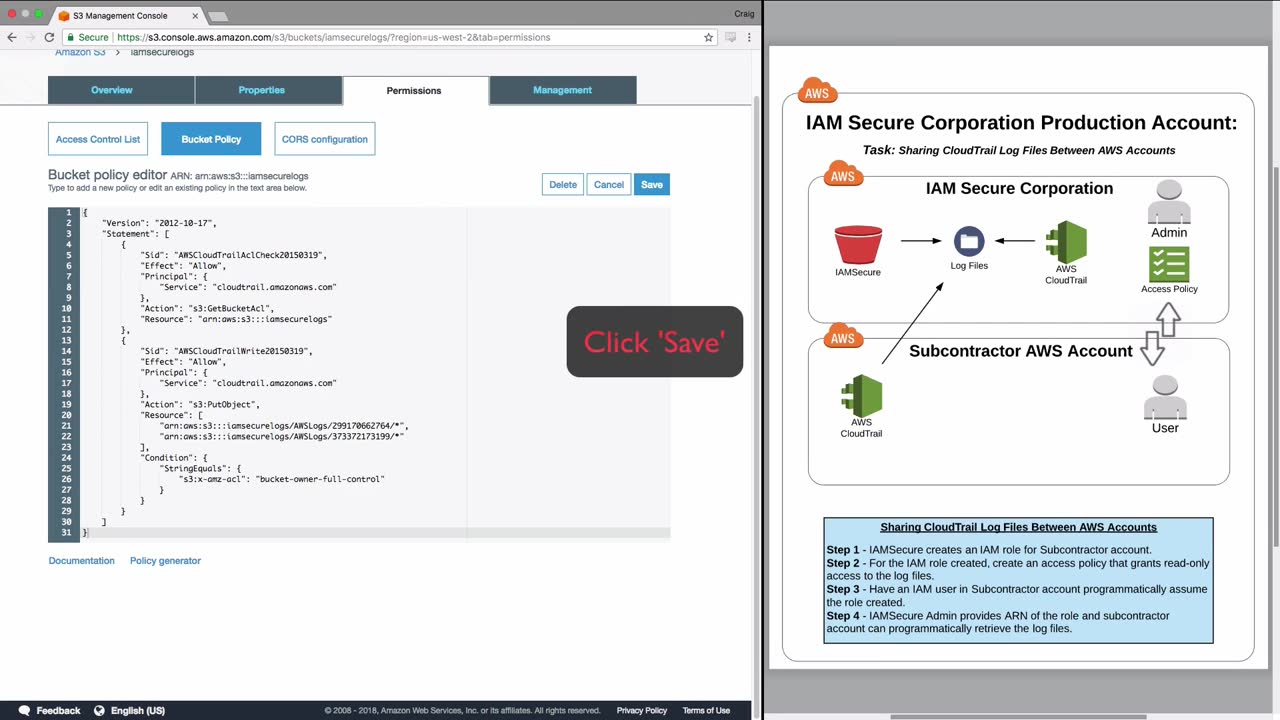This screenshot has height=720, width=1280.
Task: Click the resource line ending in 299170662764/*
Action: tap(284, 426)
